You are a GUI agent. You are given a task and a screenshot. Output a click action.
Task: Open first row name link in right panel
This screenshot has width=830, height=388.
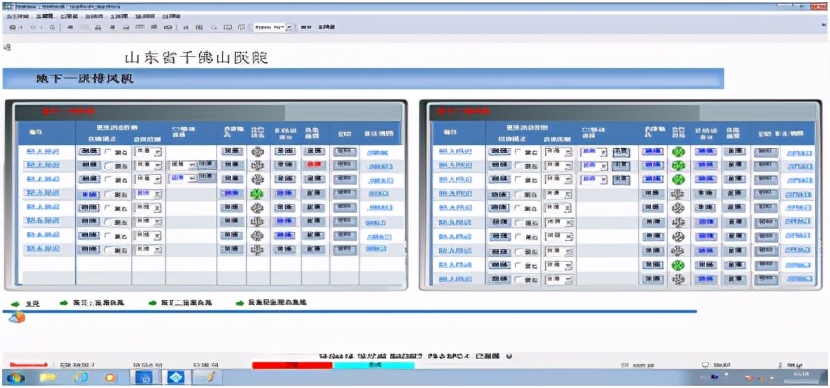coord(455,152)
